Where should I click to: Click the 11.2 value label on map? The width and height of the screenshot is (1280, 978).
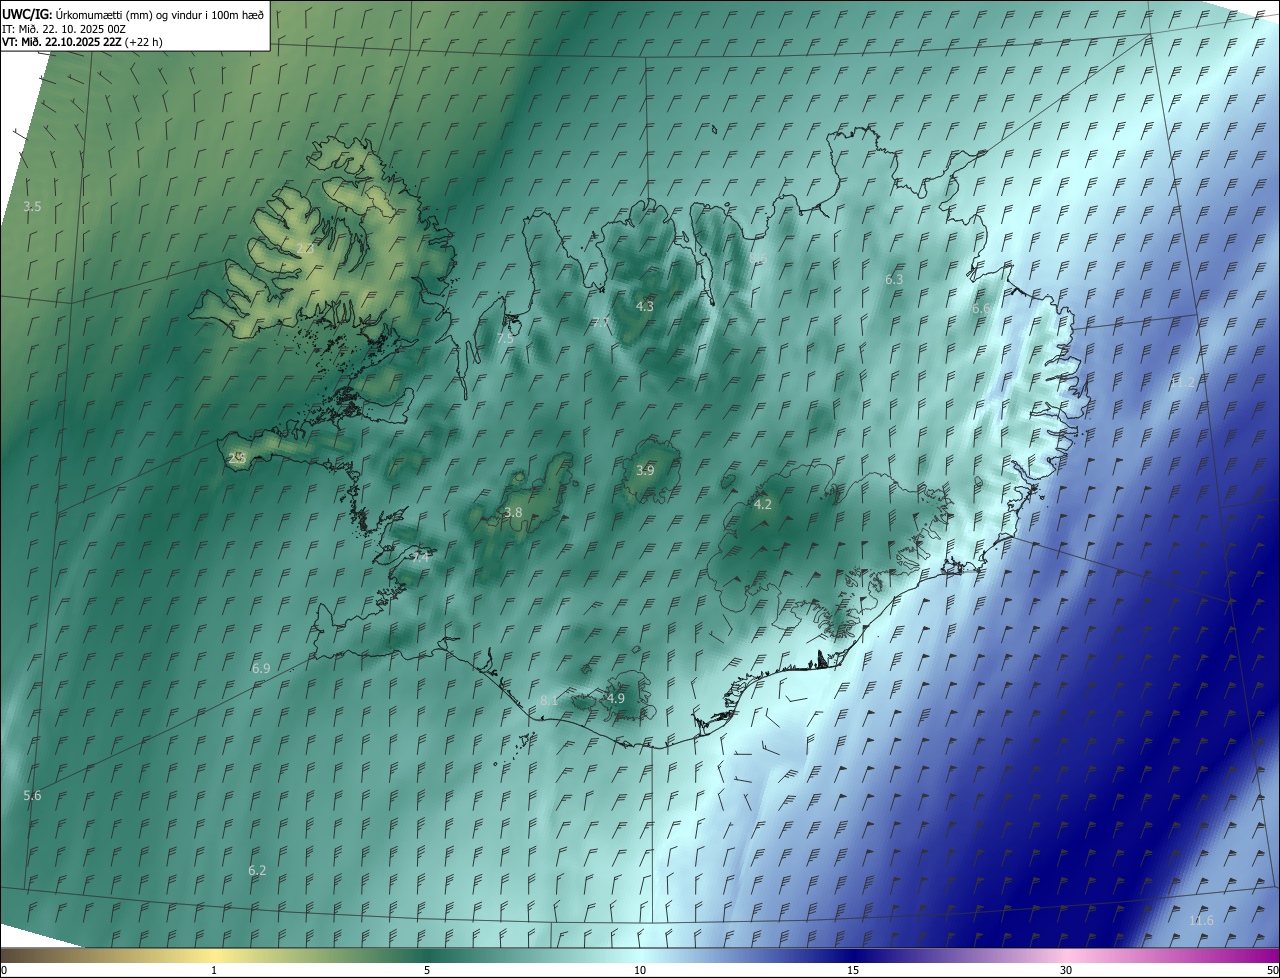click(x=1181, y=382)
